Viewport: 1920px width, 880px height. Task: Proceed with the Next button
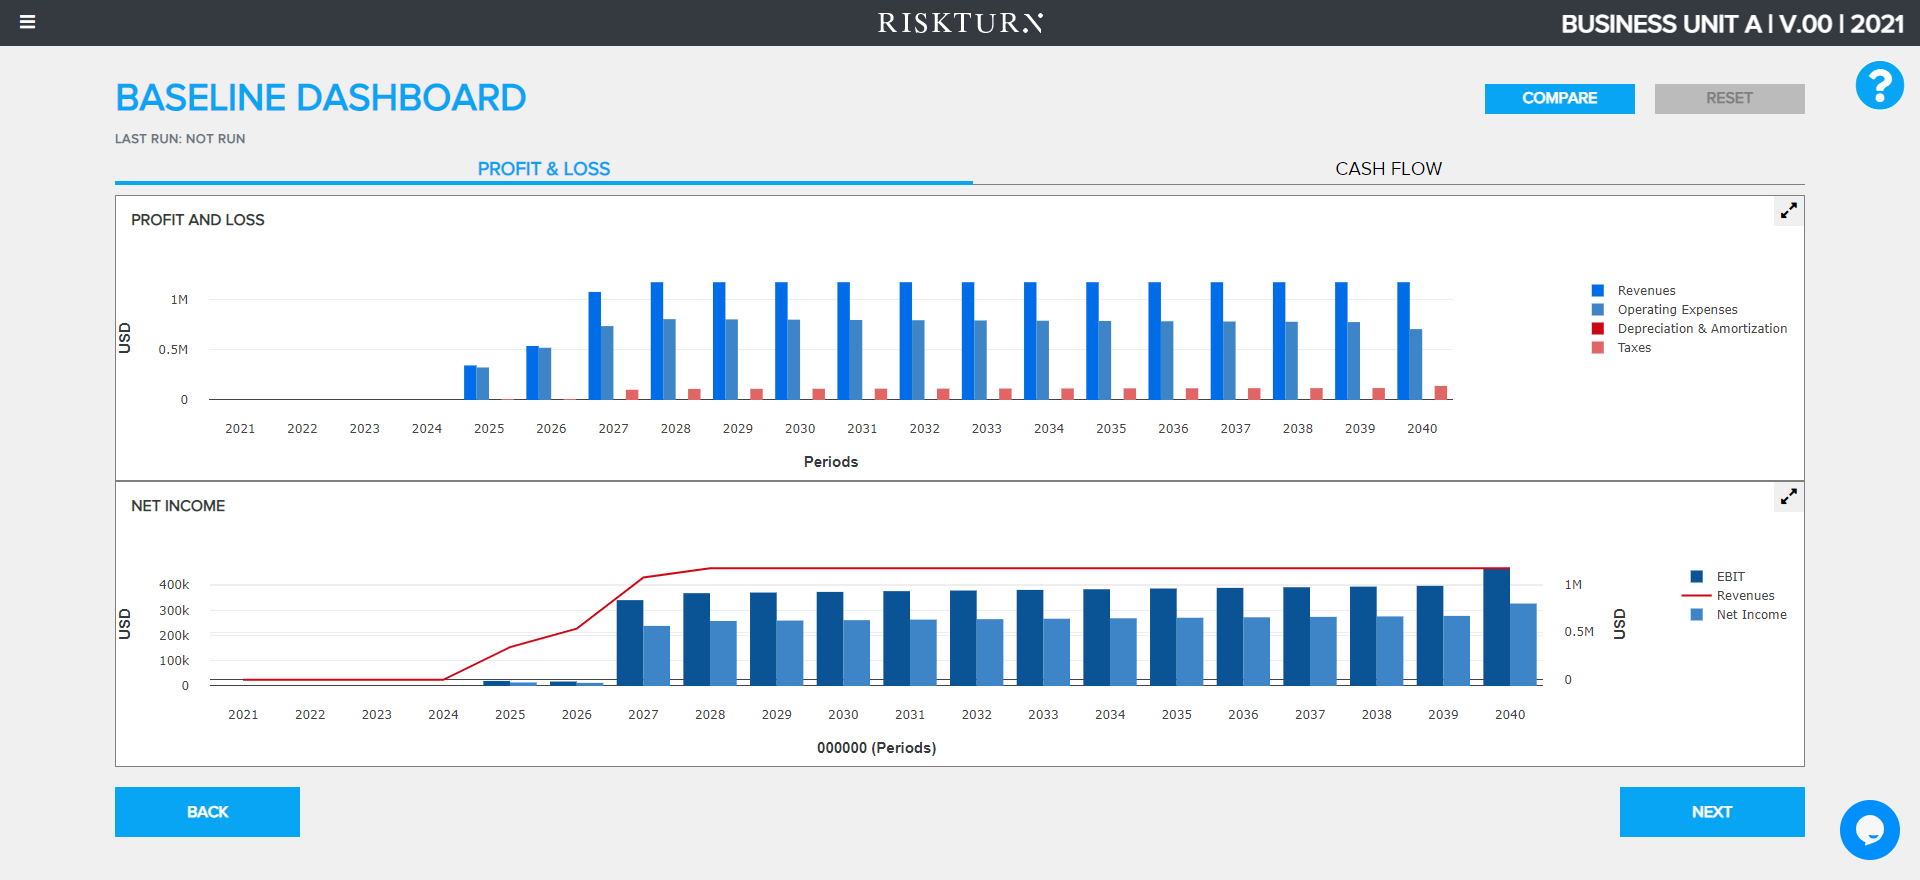click(x=1712, y=812)
